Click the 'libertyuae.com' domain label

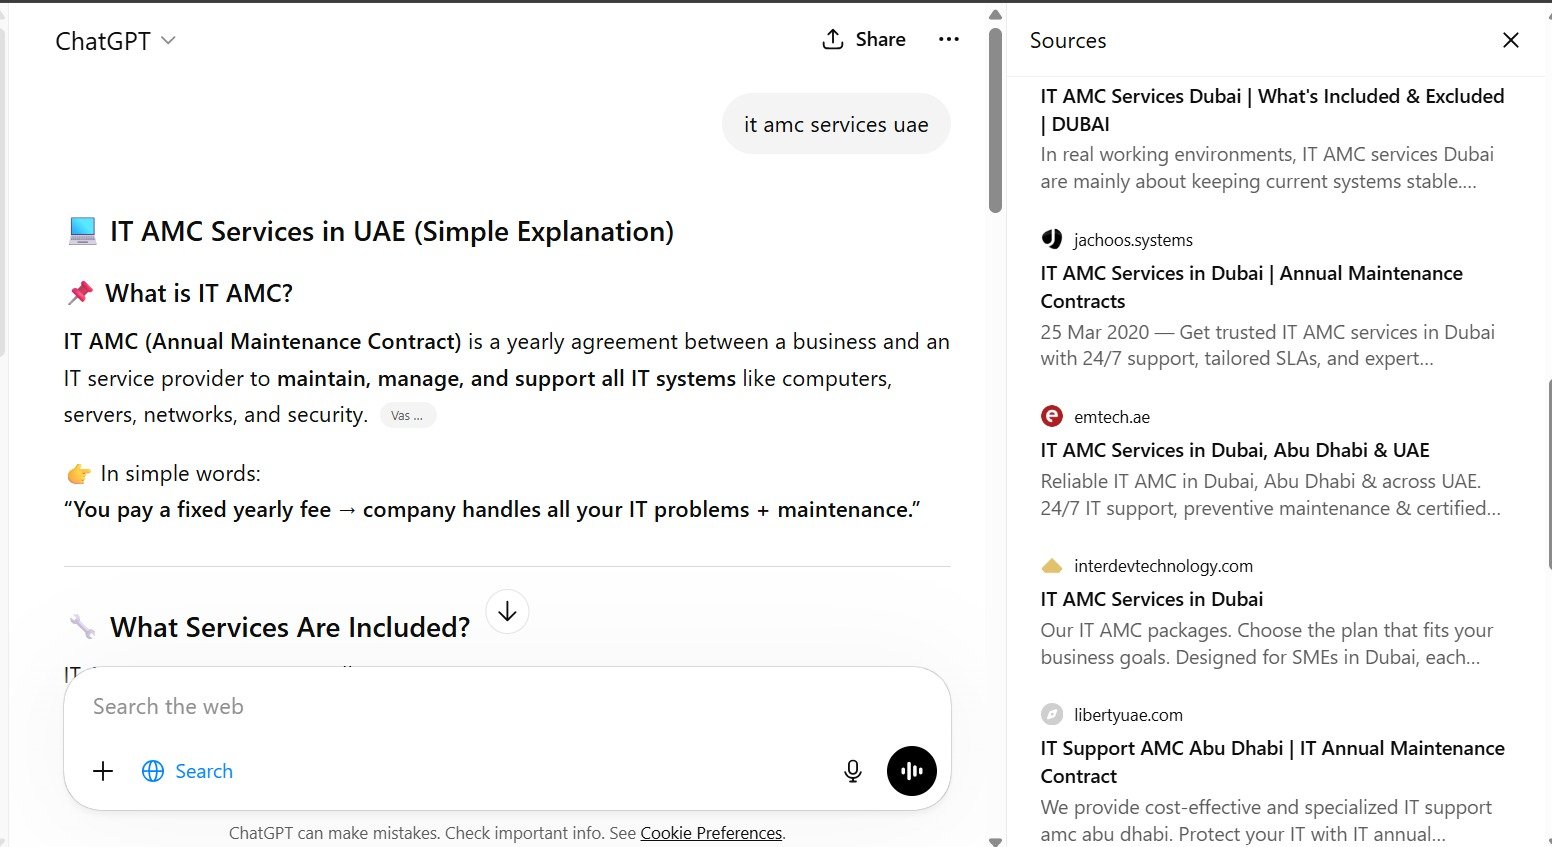[x=1128, y=715]
